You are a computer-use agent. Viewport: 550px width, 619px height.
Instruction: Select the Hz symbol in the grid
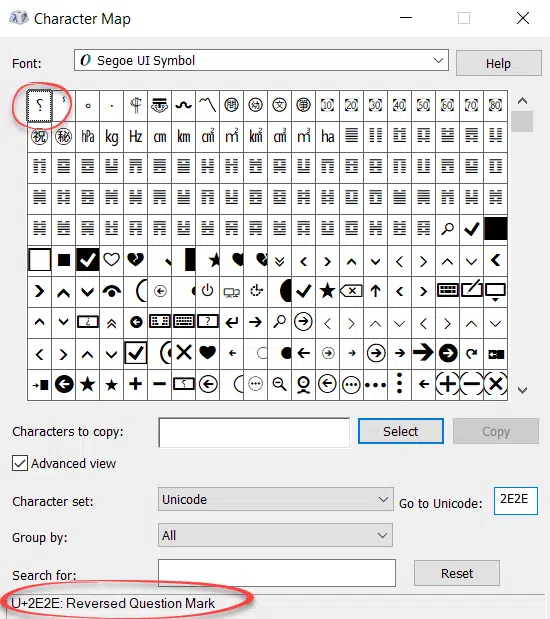pos(135,137)
